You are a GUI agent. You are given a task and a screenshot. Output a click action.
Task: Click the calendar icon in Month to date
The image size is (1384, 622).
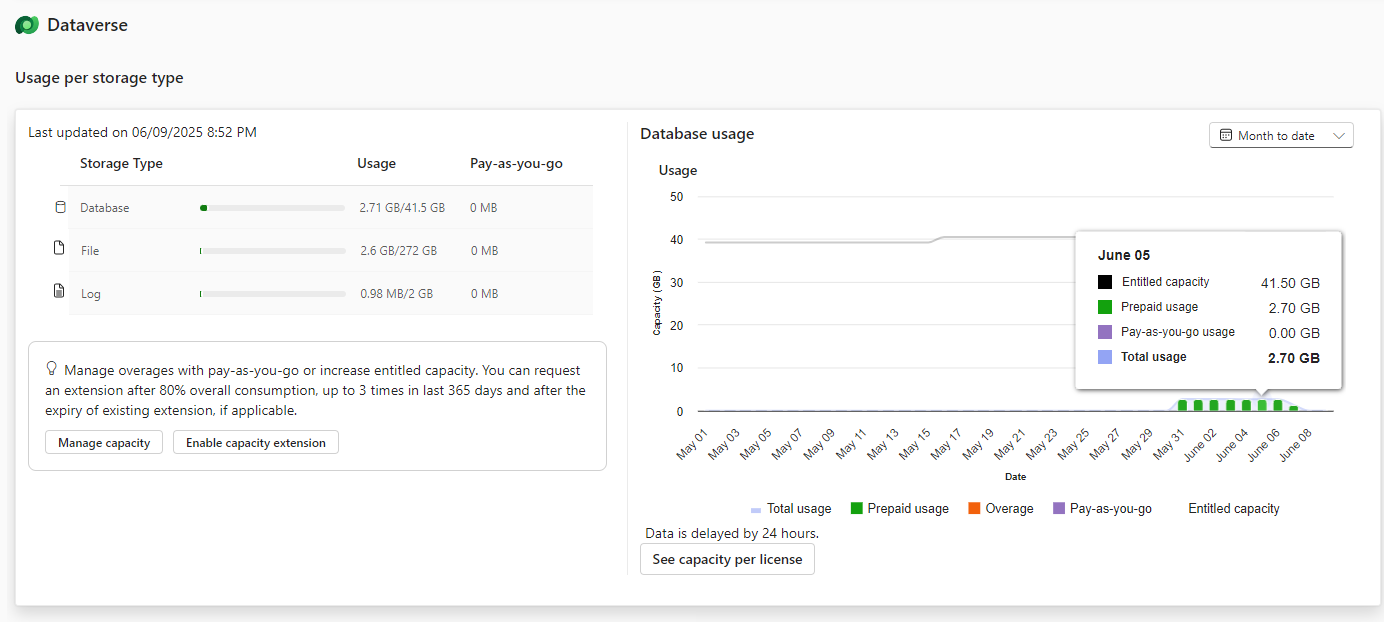click(x=1226, y=135)
